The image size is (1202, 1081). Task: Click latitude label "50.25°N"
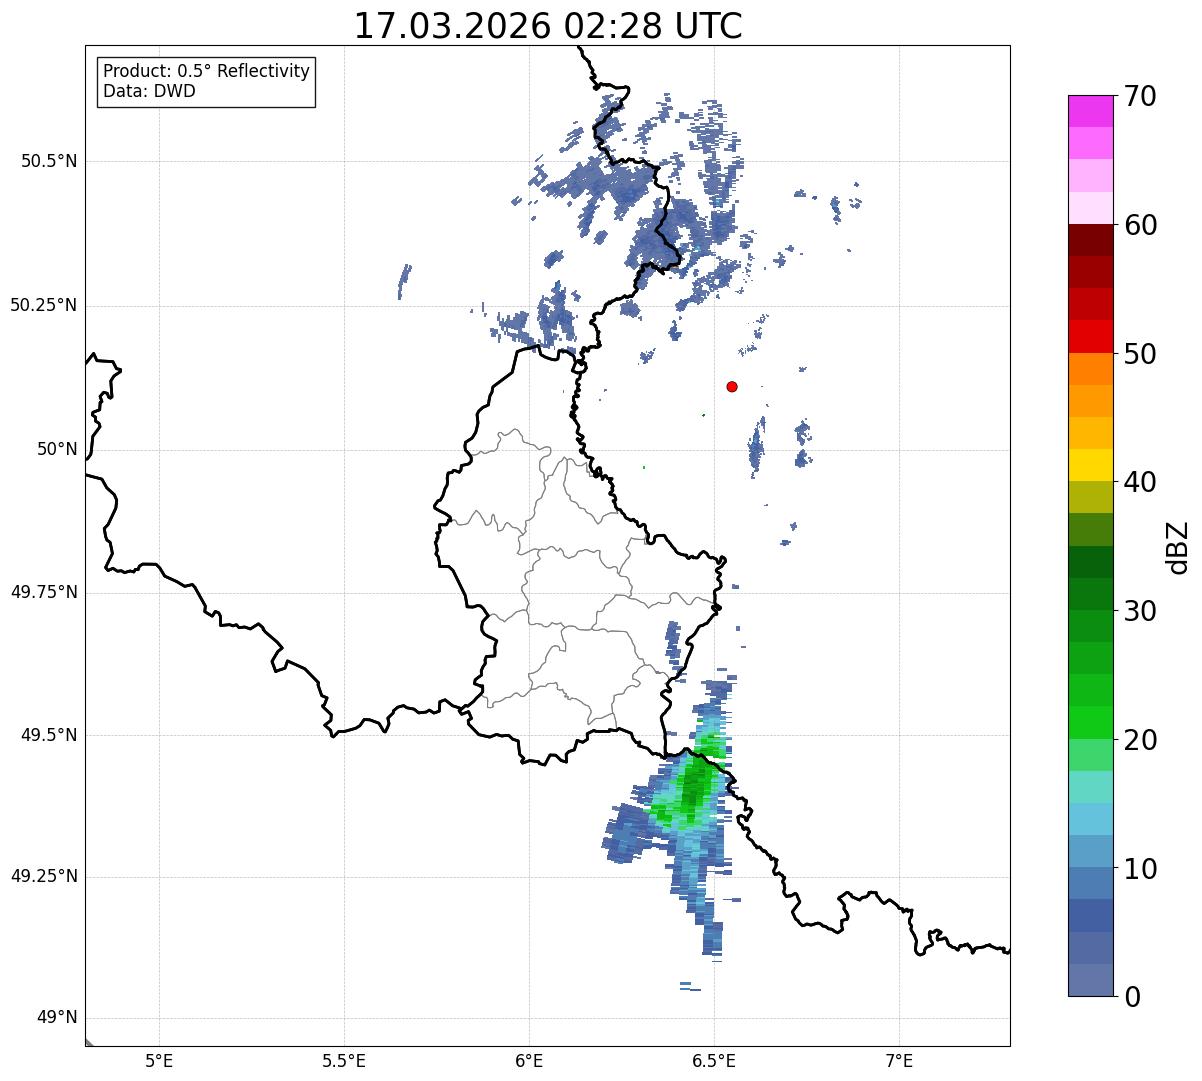tap(43, 306)
